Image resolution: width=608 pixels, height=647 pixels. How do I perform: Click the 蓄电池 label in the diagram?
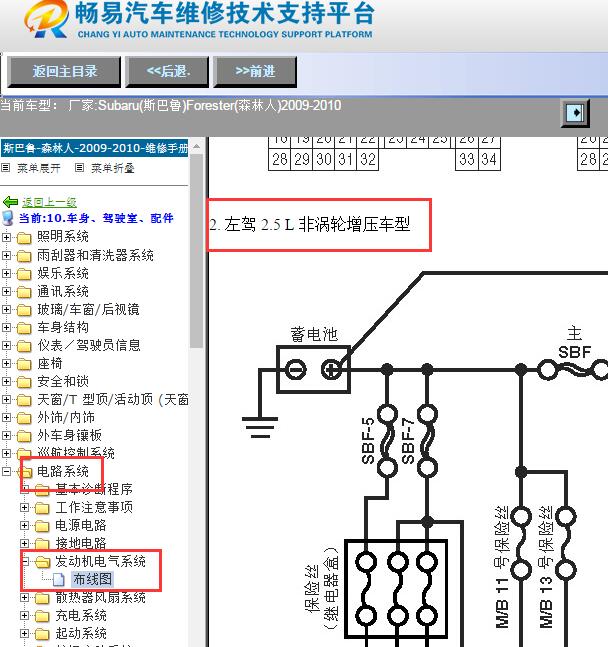click(x=314, y=334)
